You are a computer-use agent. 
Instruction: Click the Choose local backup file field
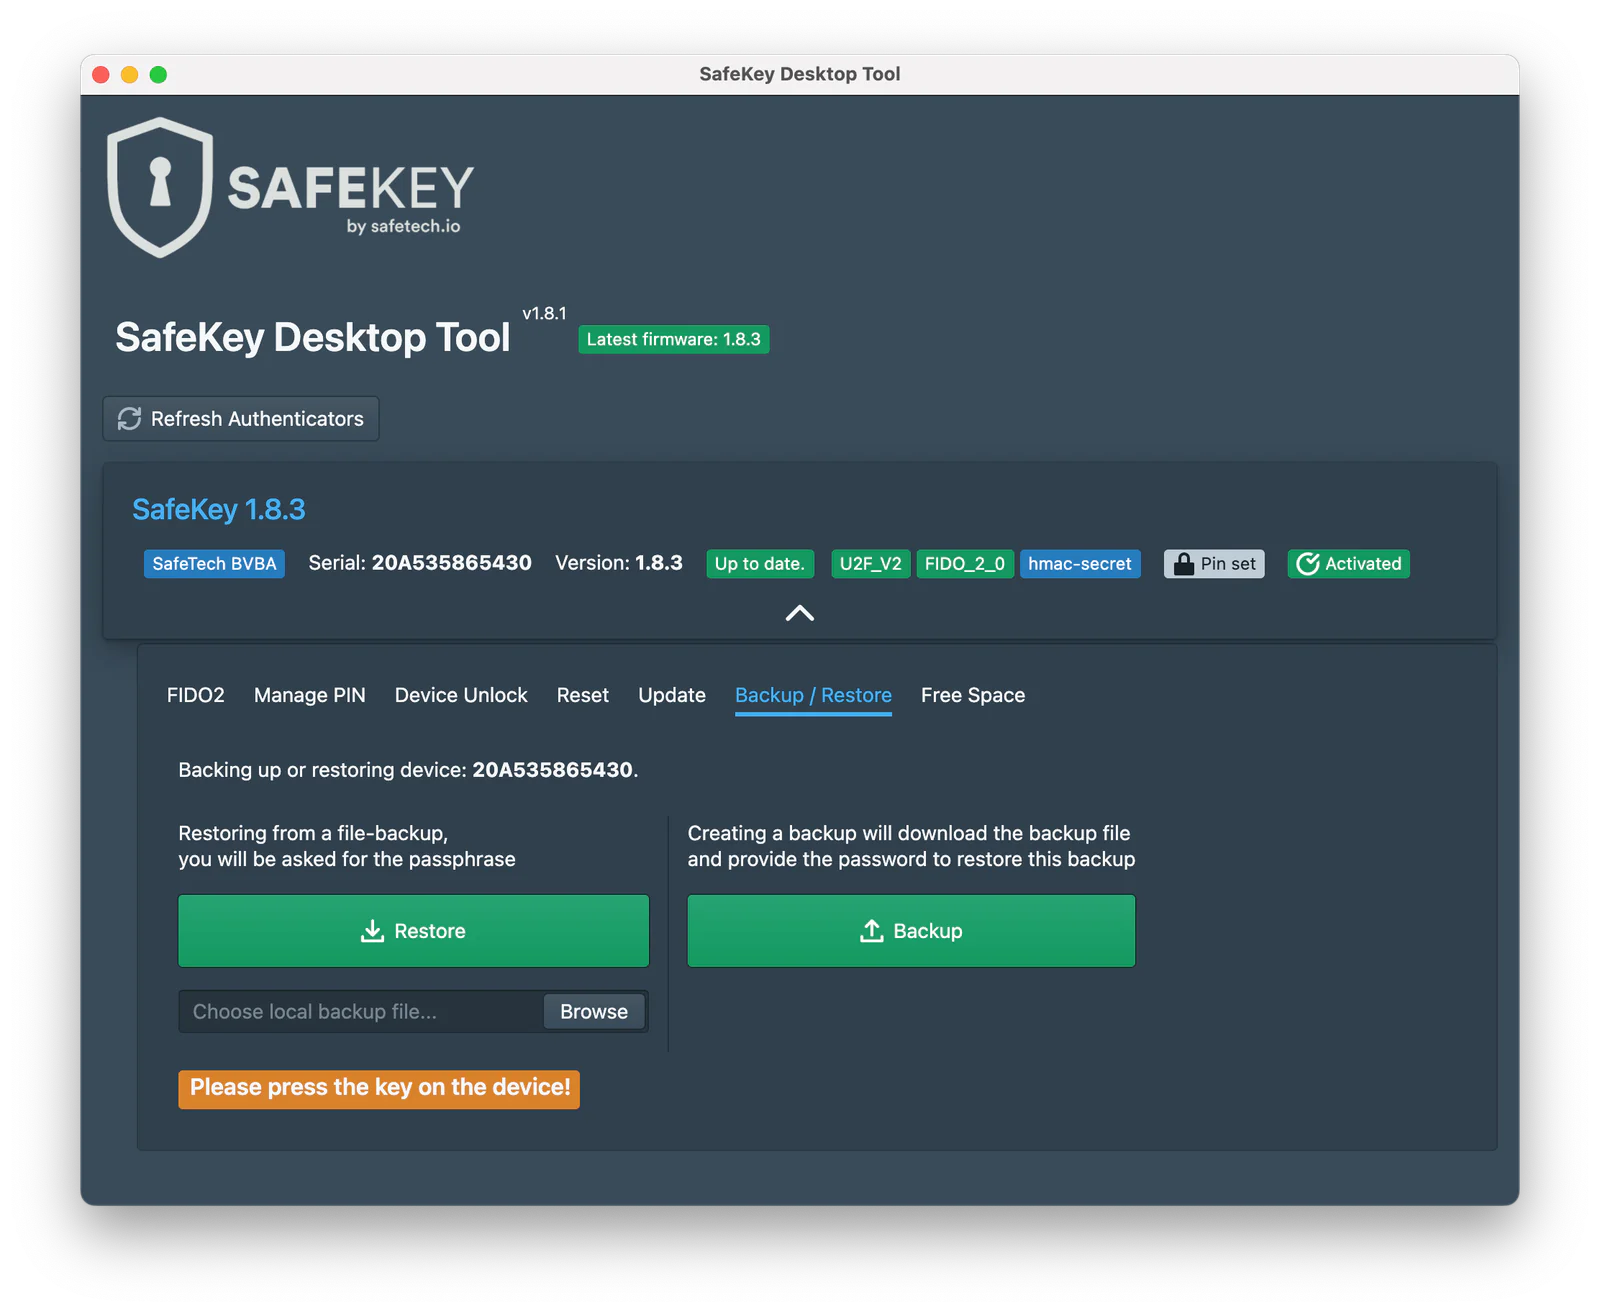pos(362,1012)
